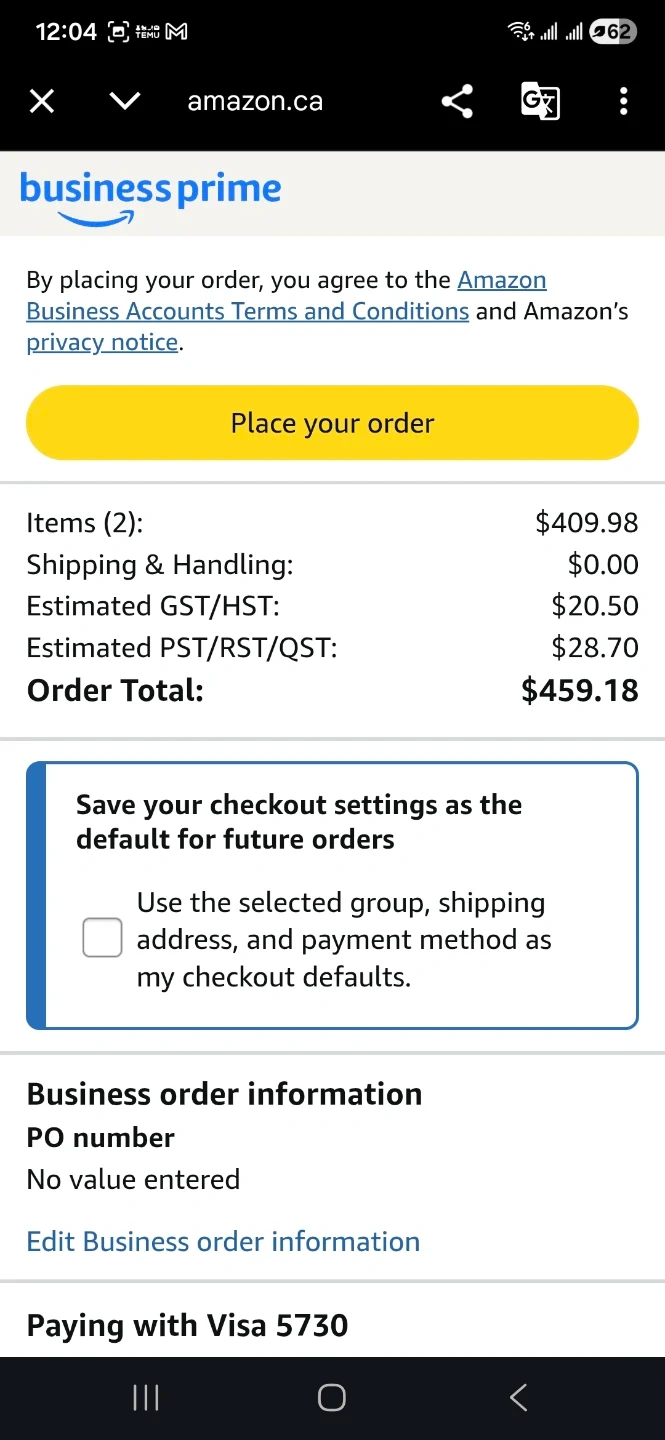
Task: Tap the Paying with Visa 5730 heading
Action: pos(187,1325)
